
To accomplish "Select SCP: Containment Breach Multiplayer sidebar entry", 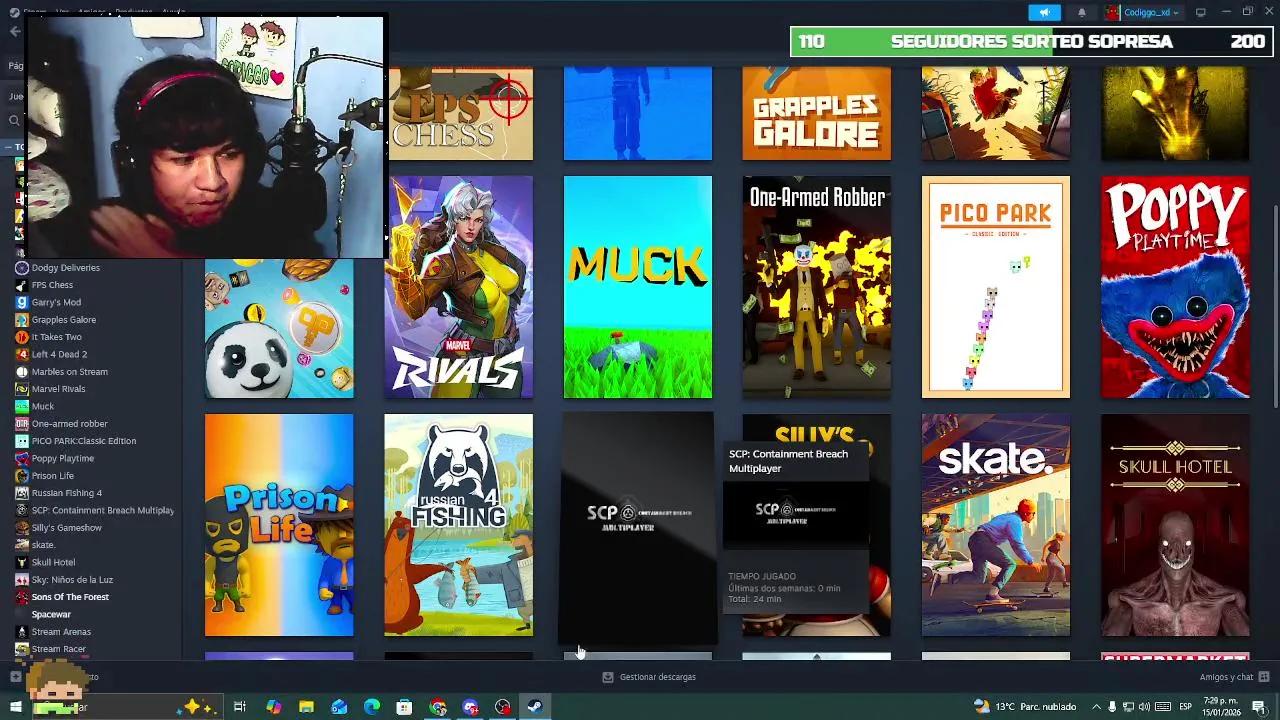I will 102,510.
